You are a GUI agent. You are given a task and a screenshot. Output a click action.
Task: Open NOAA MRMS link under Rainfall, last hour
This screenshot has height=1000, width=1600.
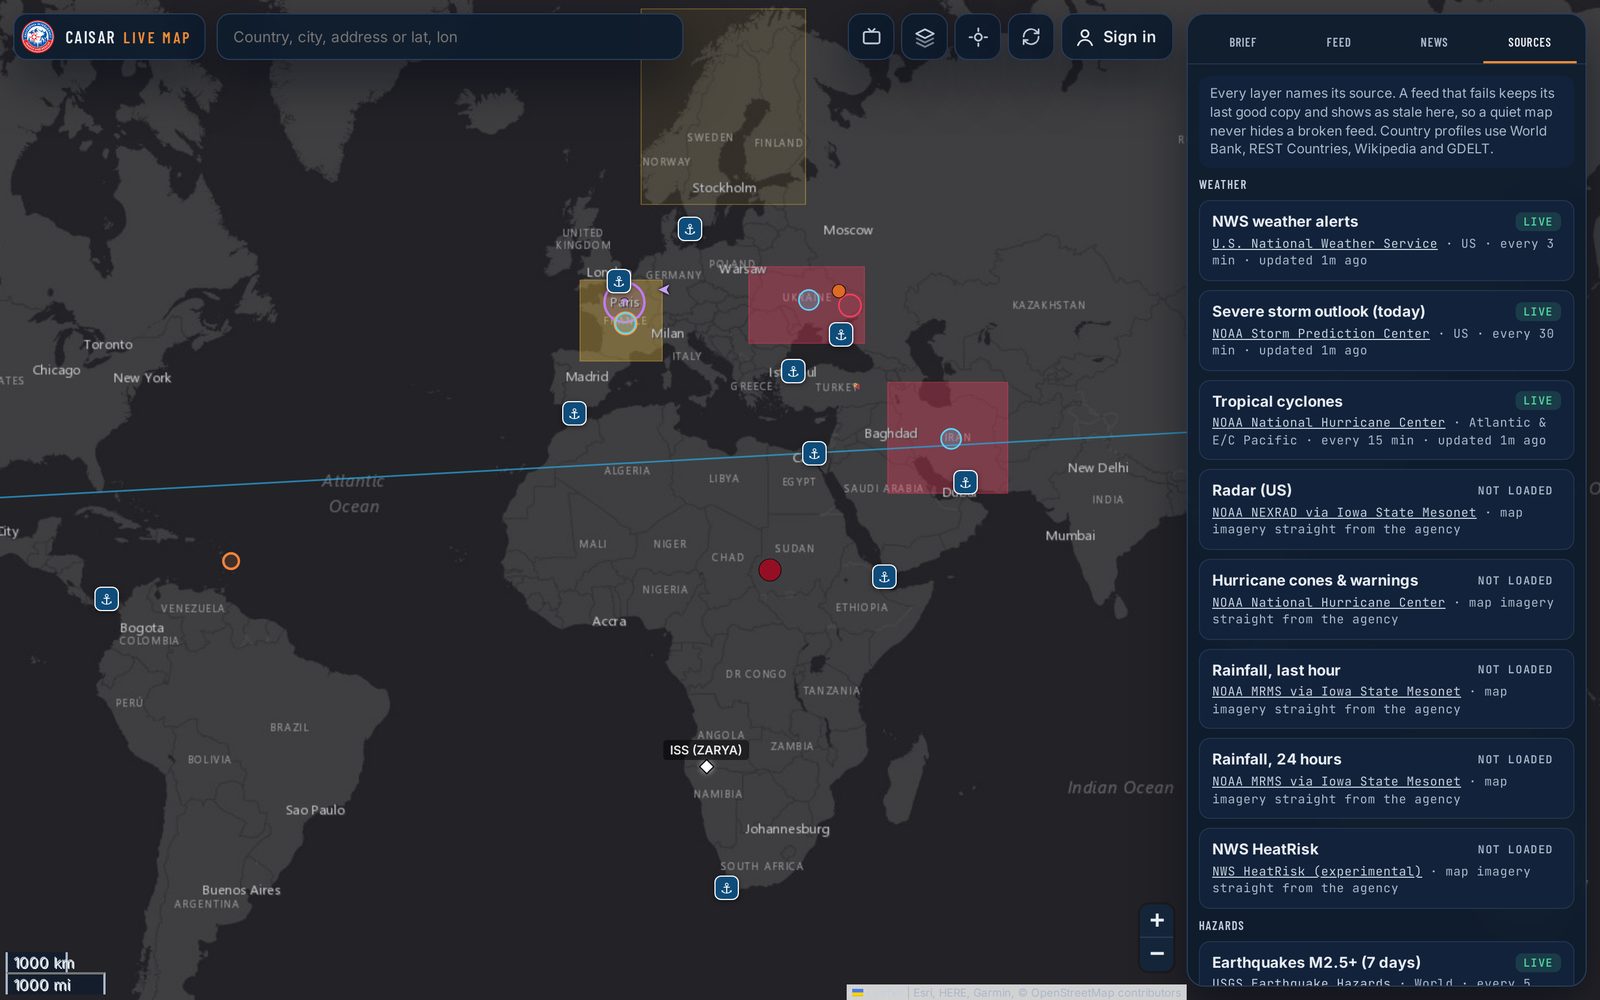[1336, 692]
